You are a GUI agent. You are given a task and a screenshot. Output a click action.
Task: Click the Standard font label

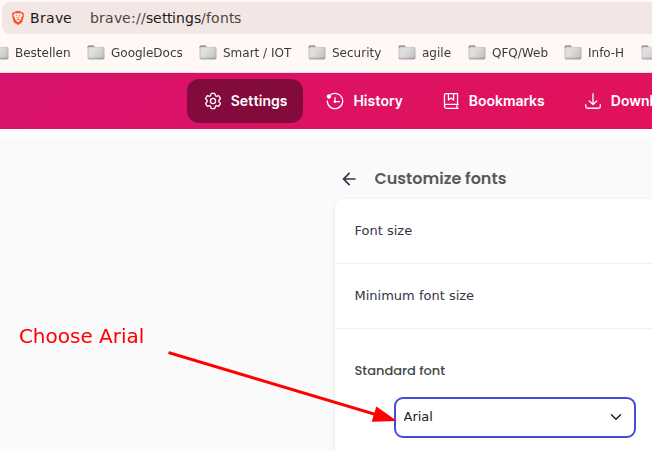[x=400, y=371]
